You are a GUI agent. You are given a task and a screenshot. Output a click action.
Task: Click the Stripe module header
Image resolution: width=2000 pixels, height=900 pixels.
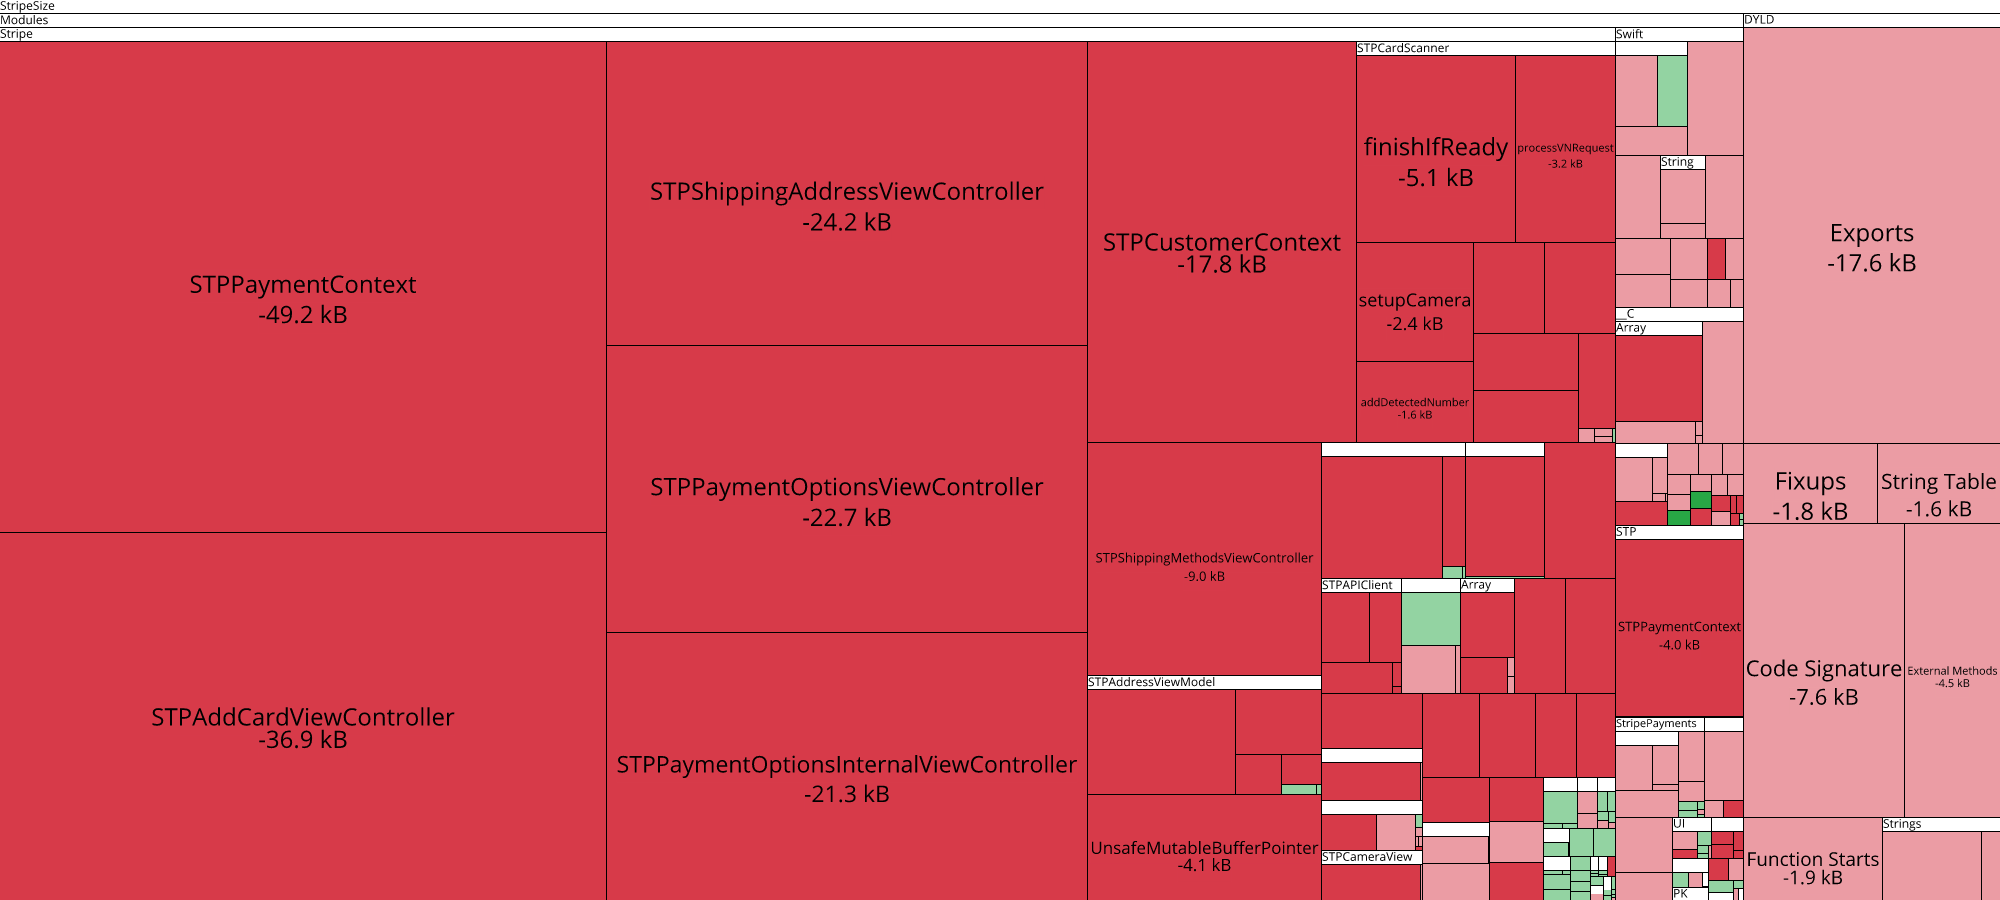click(807, 34)
